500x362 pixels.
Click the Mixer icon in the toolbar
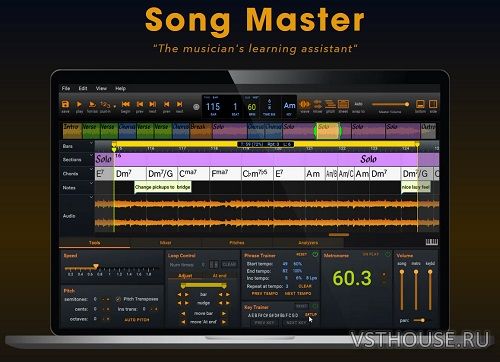click(x=318, y=104)
